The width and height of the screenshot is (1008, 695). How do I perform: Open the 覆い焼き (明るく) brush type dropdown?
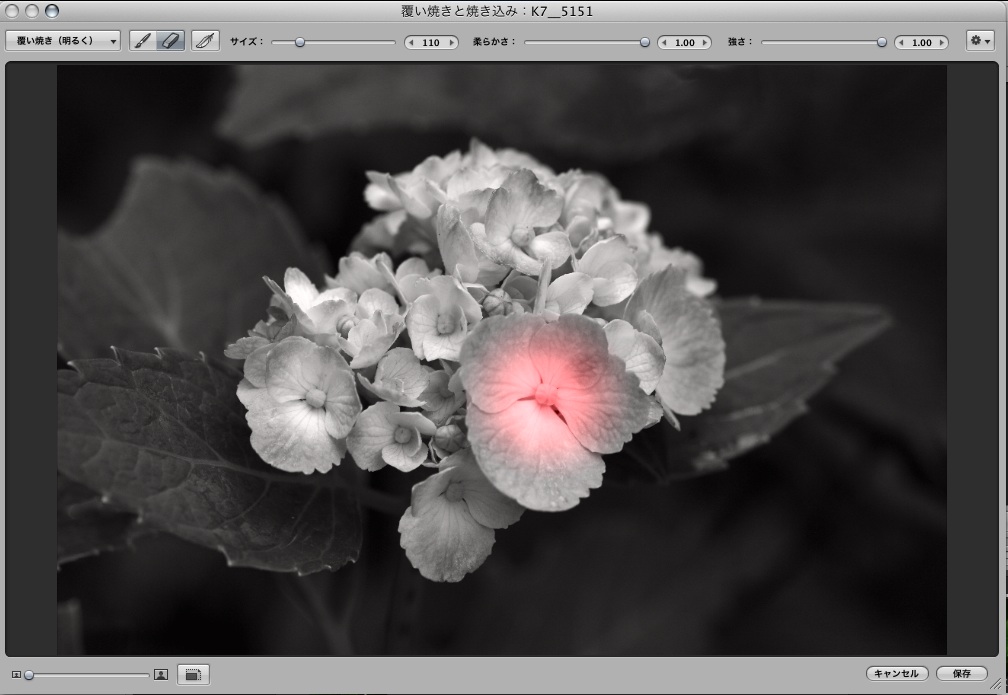[62, 42]
